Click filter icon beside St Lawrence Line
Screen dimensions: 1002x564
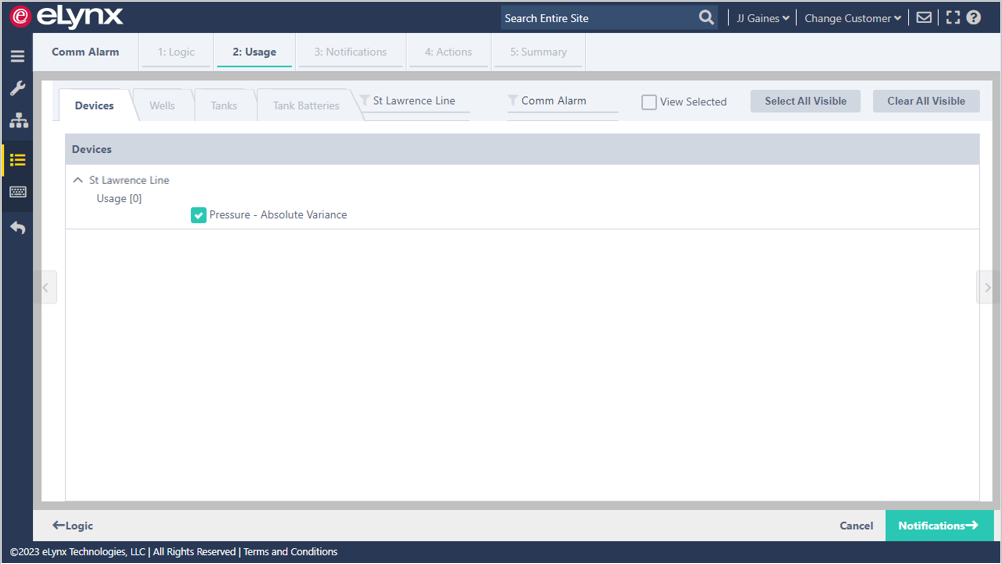coord(365,100)
